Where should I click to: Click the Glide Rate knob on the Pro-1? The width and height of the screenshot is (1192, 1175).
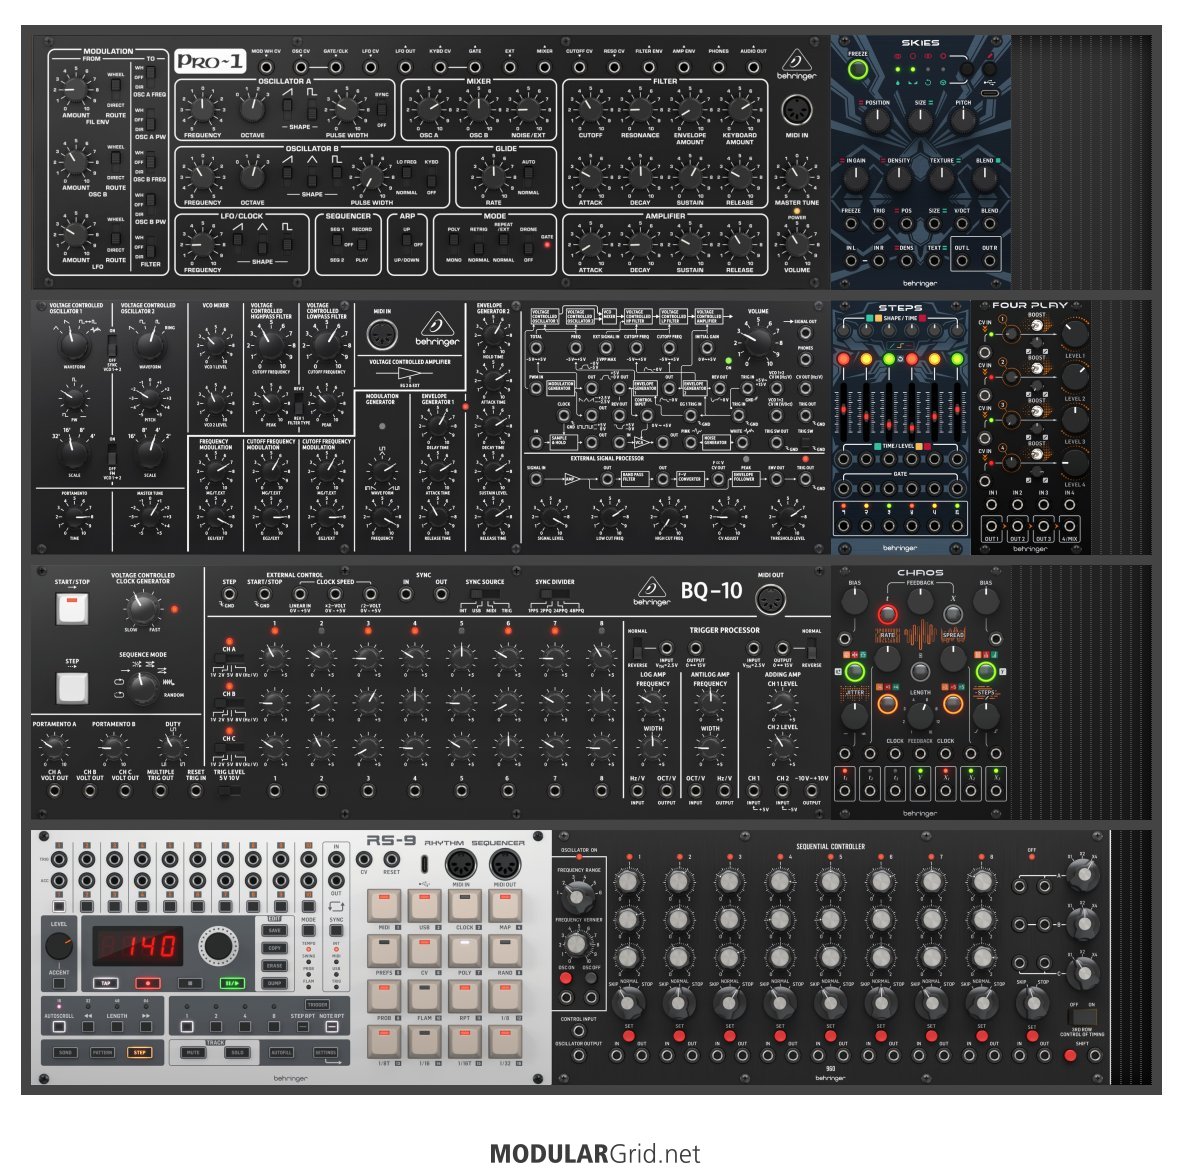pyautogui.click(x=493, y=177)
